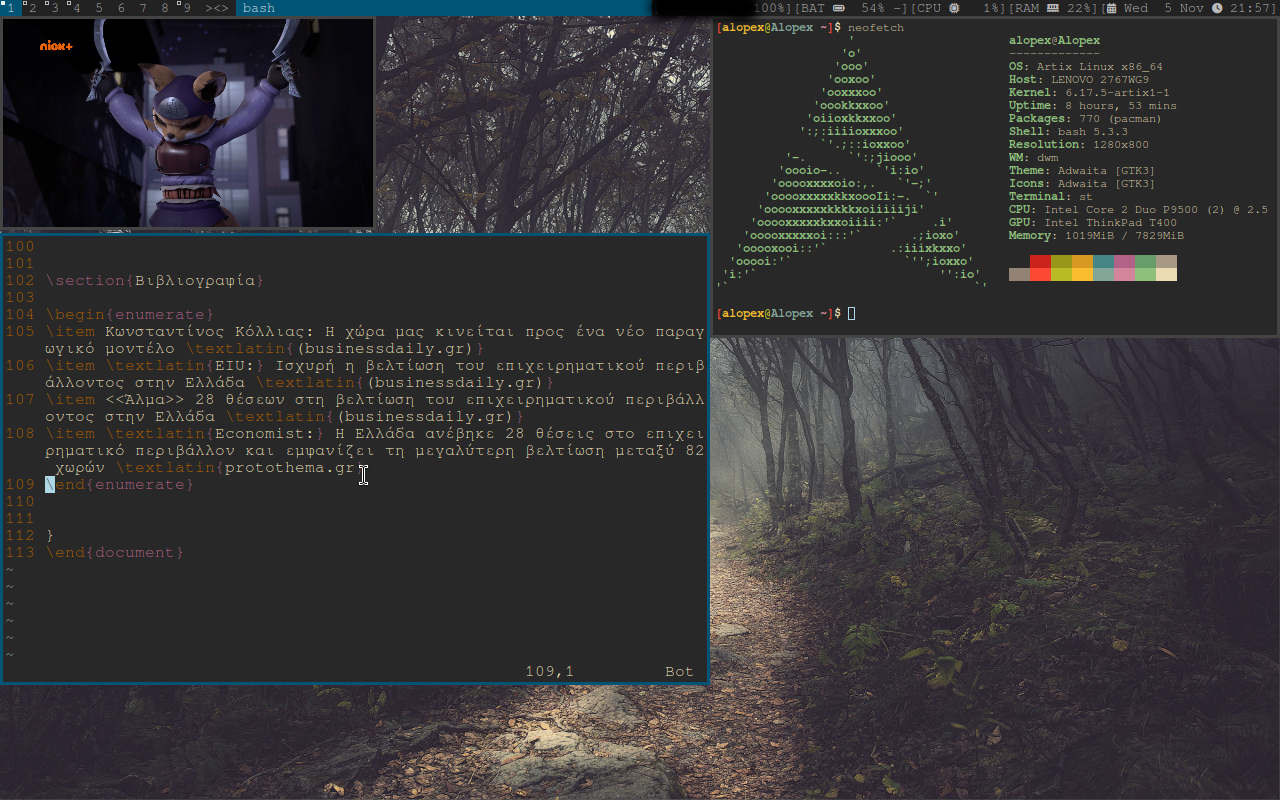Click the CPU chip icon in the status bar
Screen dimensions: 1280x800
click(x=954, y=8)
